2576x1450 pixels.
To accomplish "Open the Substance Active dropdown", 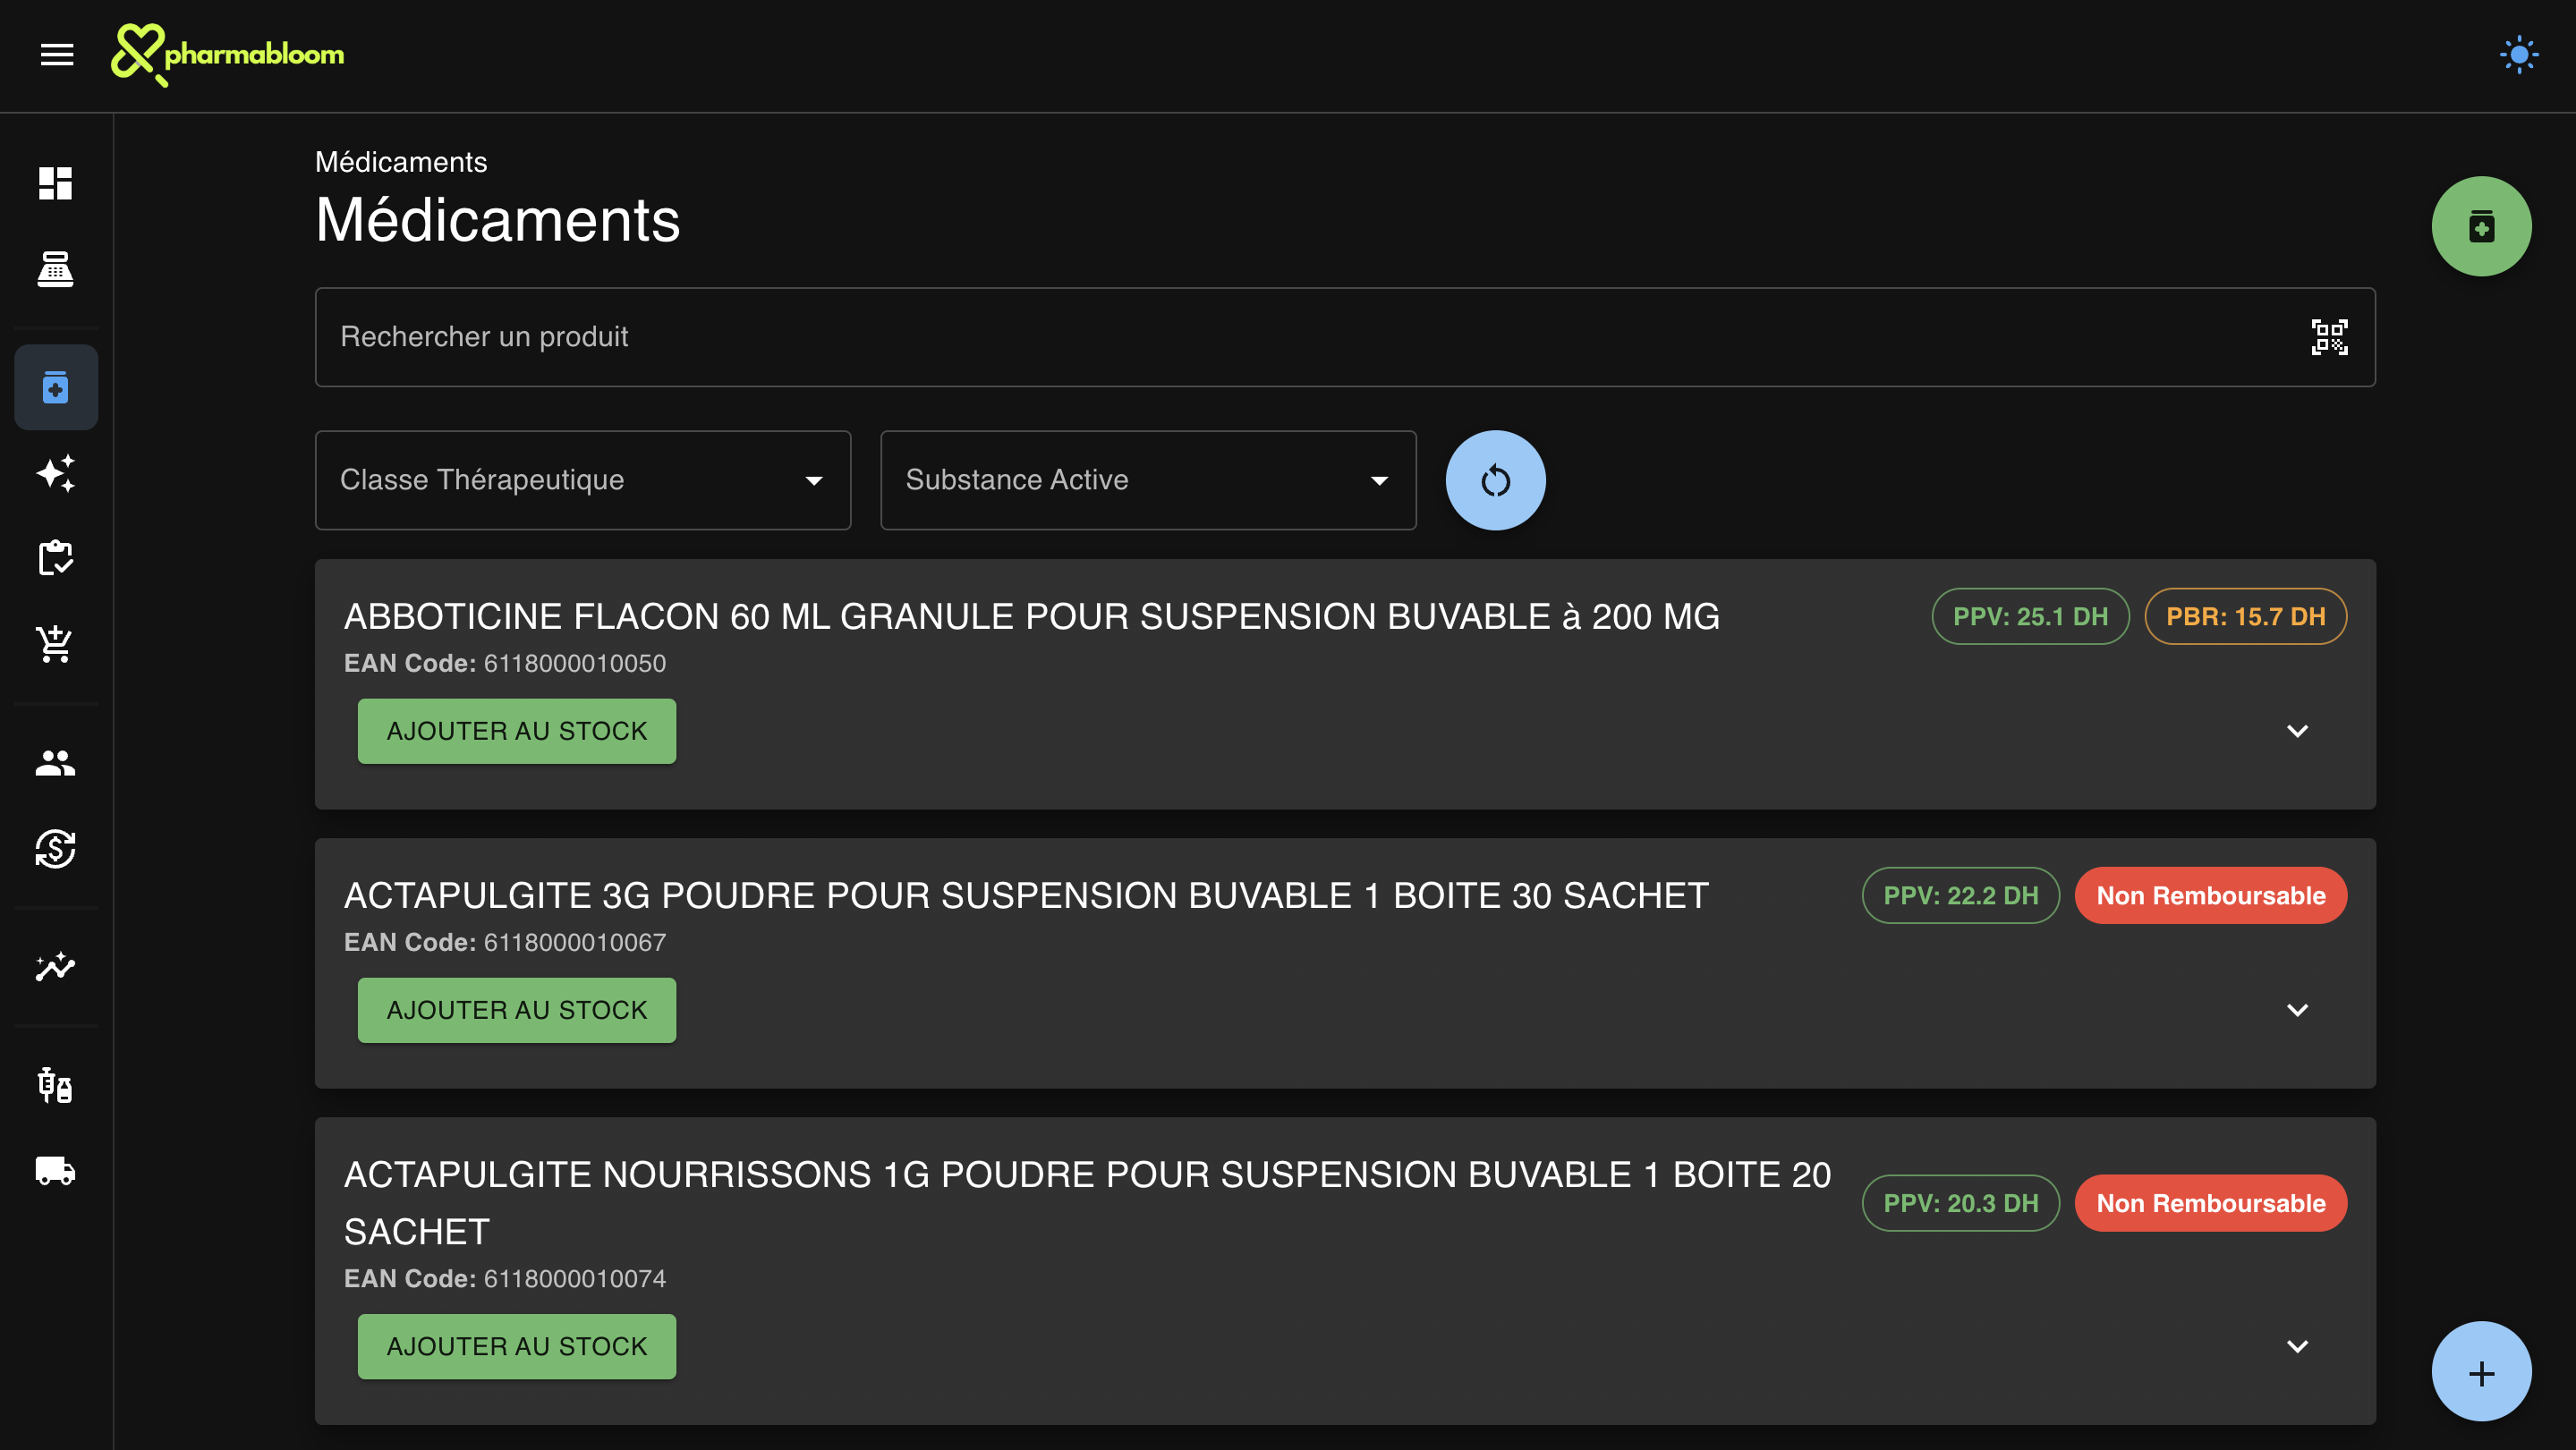I will point(1148,480).
